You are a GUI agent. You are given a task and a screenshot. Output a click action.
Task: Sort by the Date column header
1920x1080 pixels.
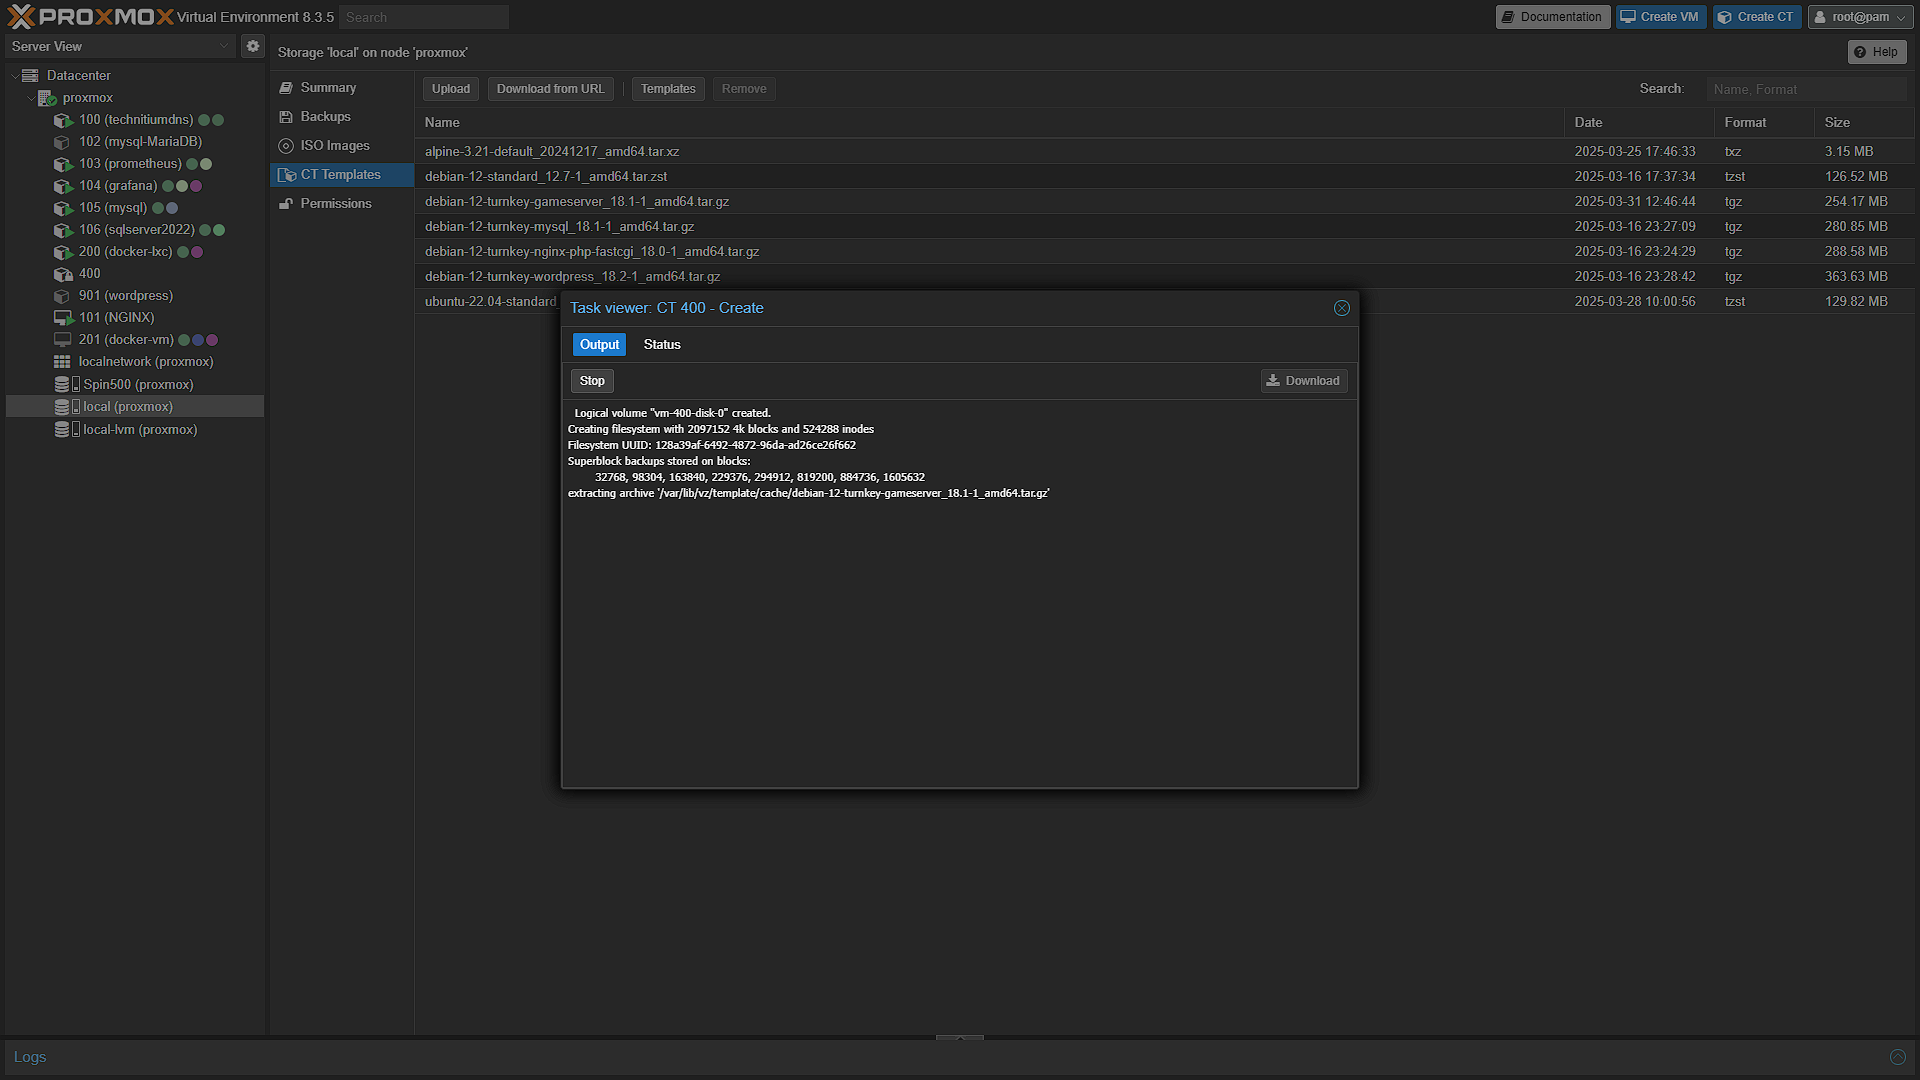(1639, 123)
